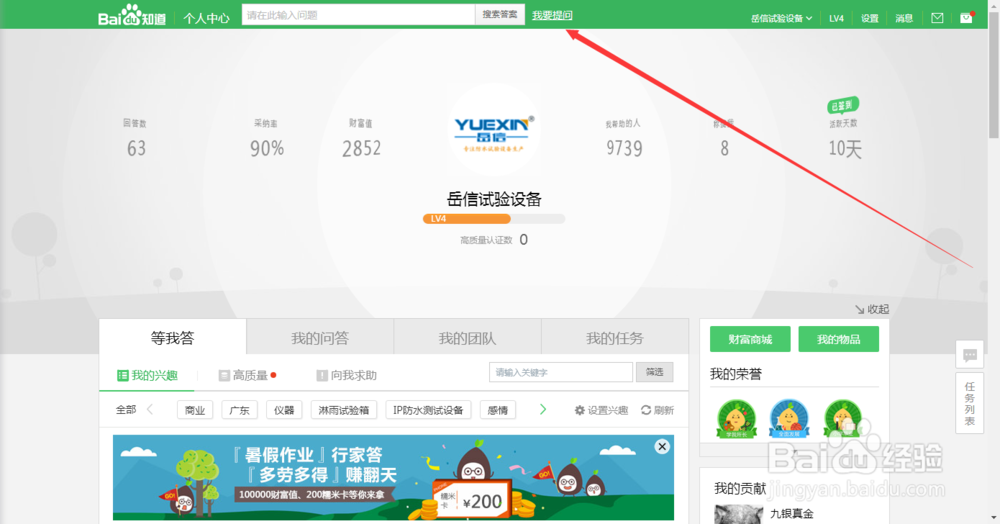Click the LV4 level progress bar
Screen dimensions: 1000x524
click(494, 219)
